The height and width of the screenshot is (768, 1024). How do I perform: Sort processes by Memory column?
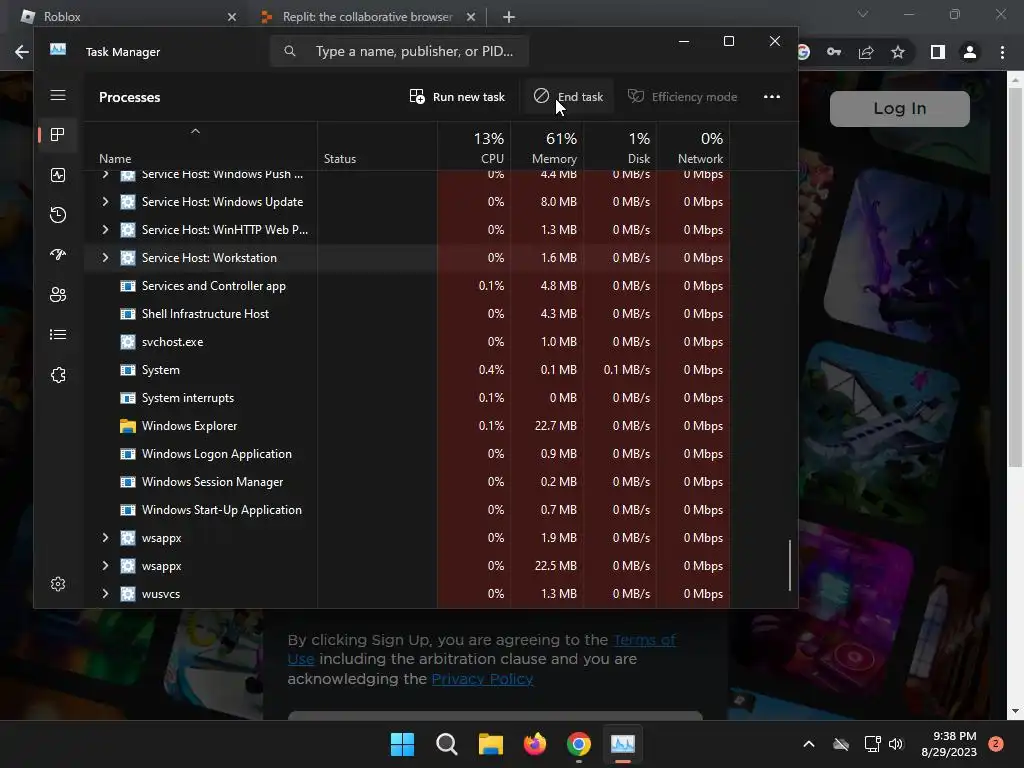(547, 146)
